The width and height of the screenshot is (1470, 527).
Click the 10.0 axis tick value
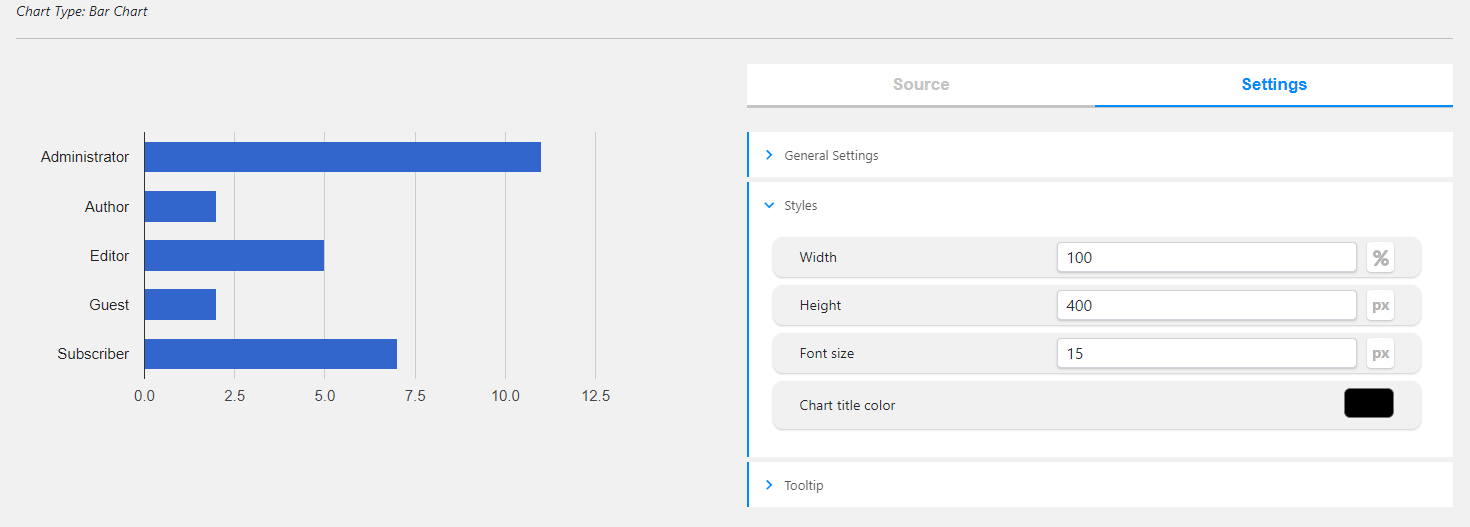[505, 396]
